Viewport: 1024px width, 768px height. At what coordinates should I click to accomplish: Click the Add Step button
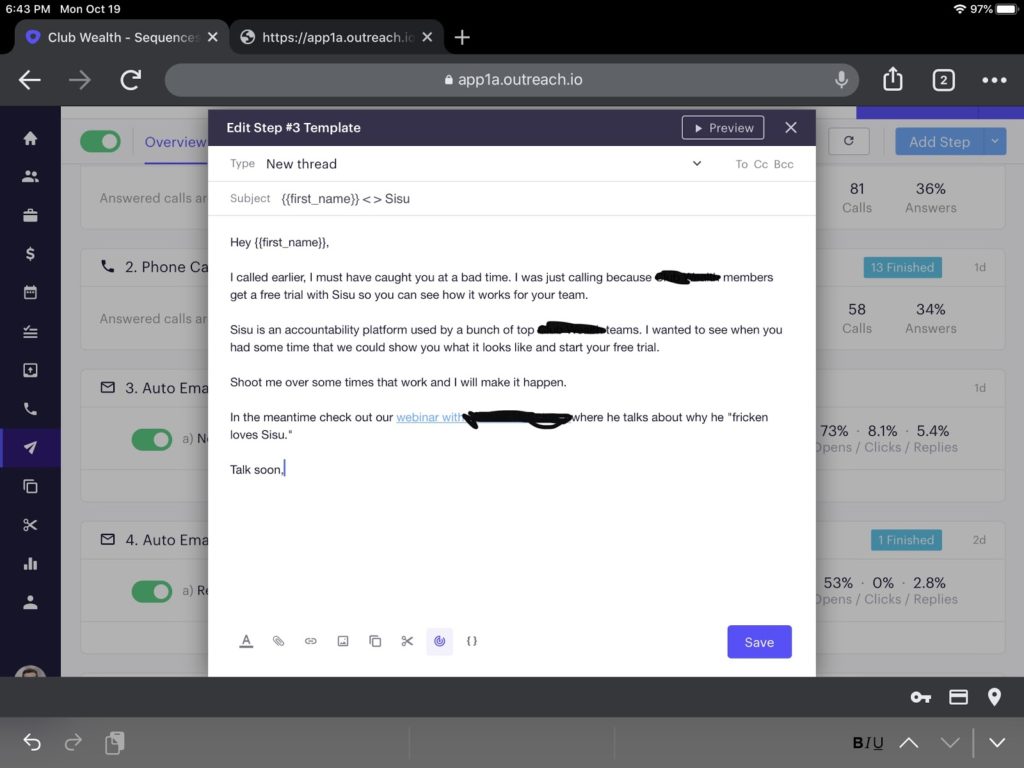940,142
